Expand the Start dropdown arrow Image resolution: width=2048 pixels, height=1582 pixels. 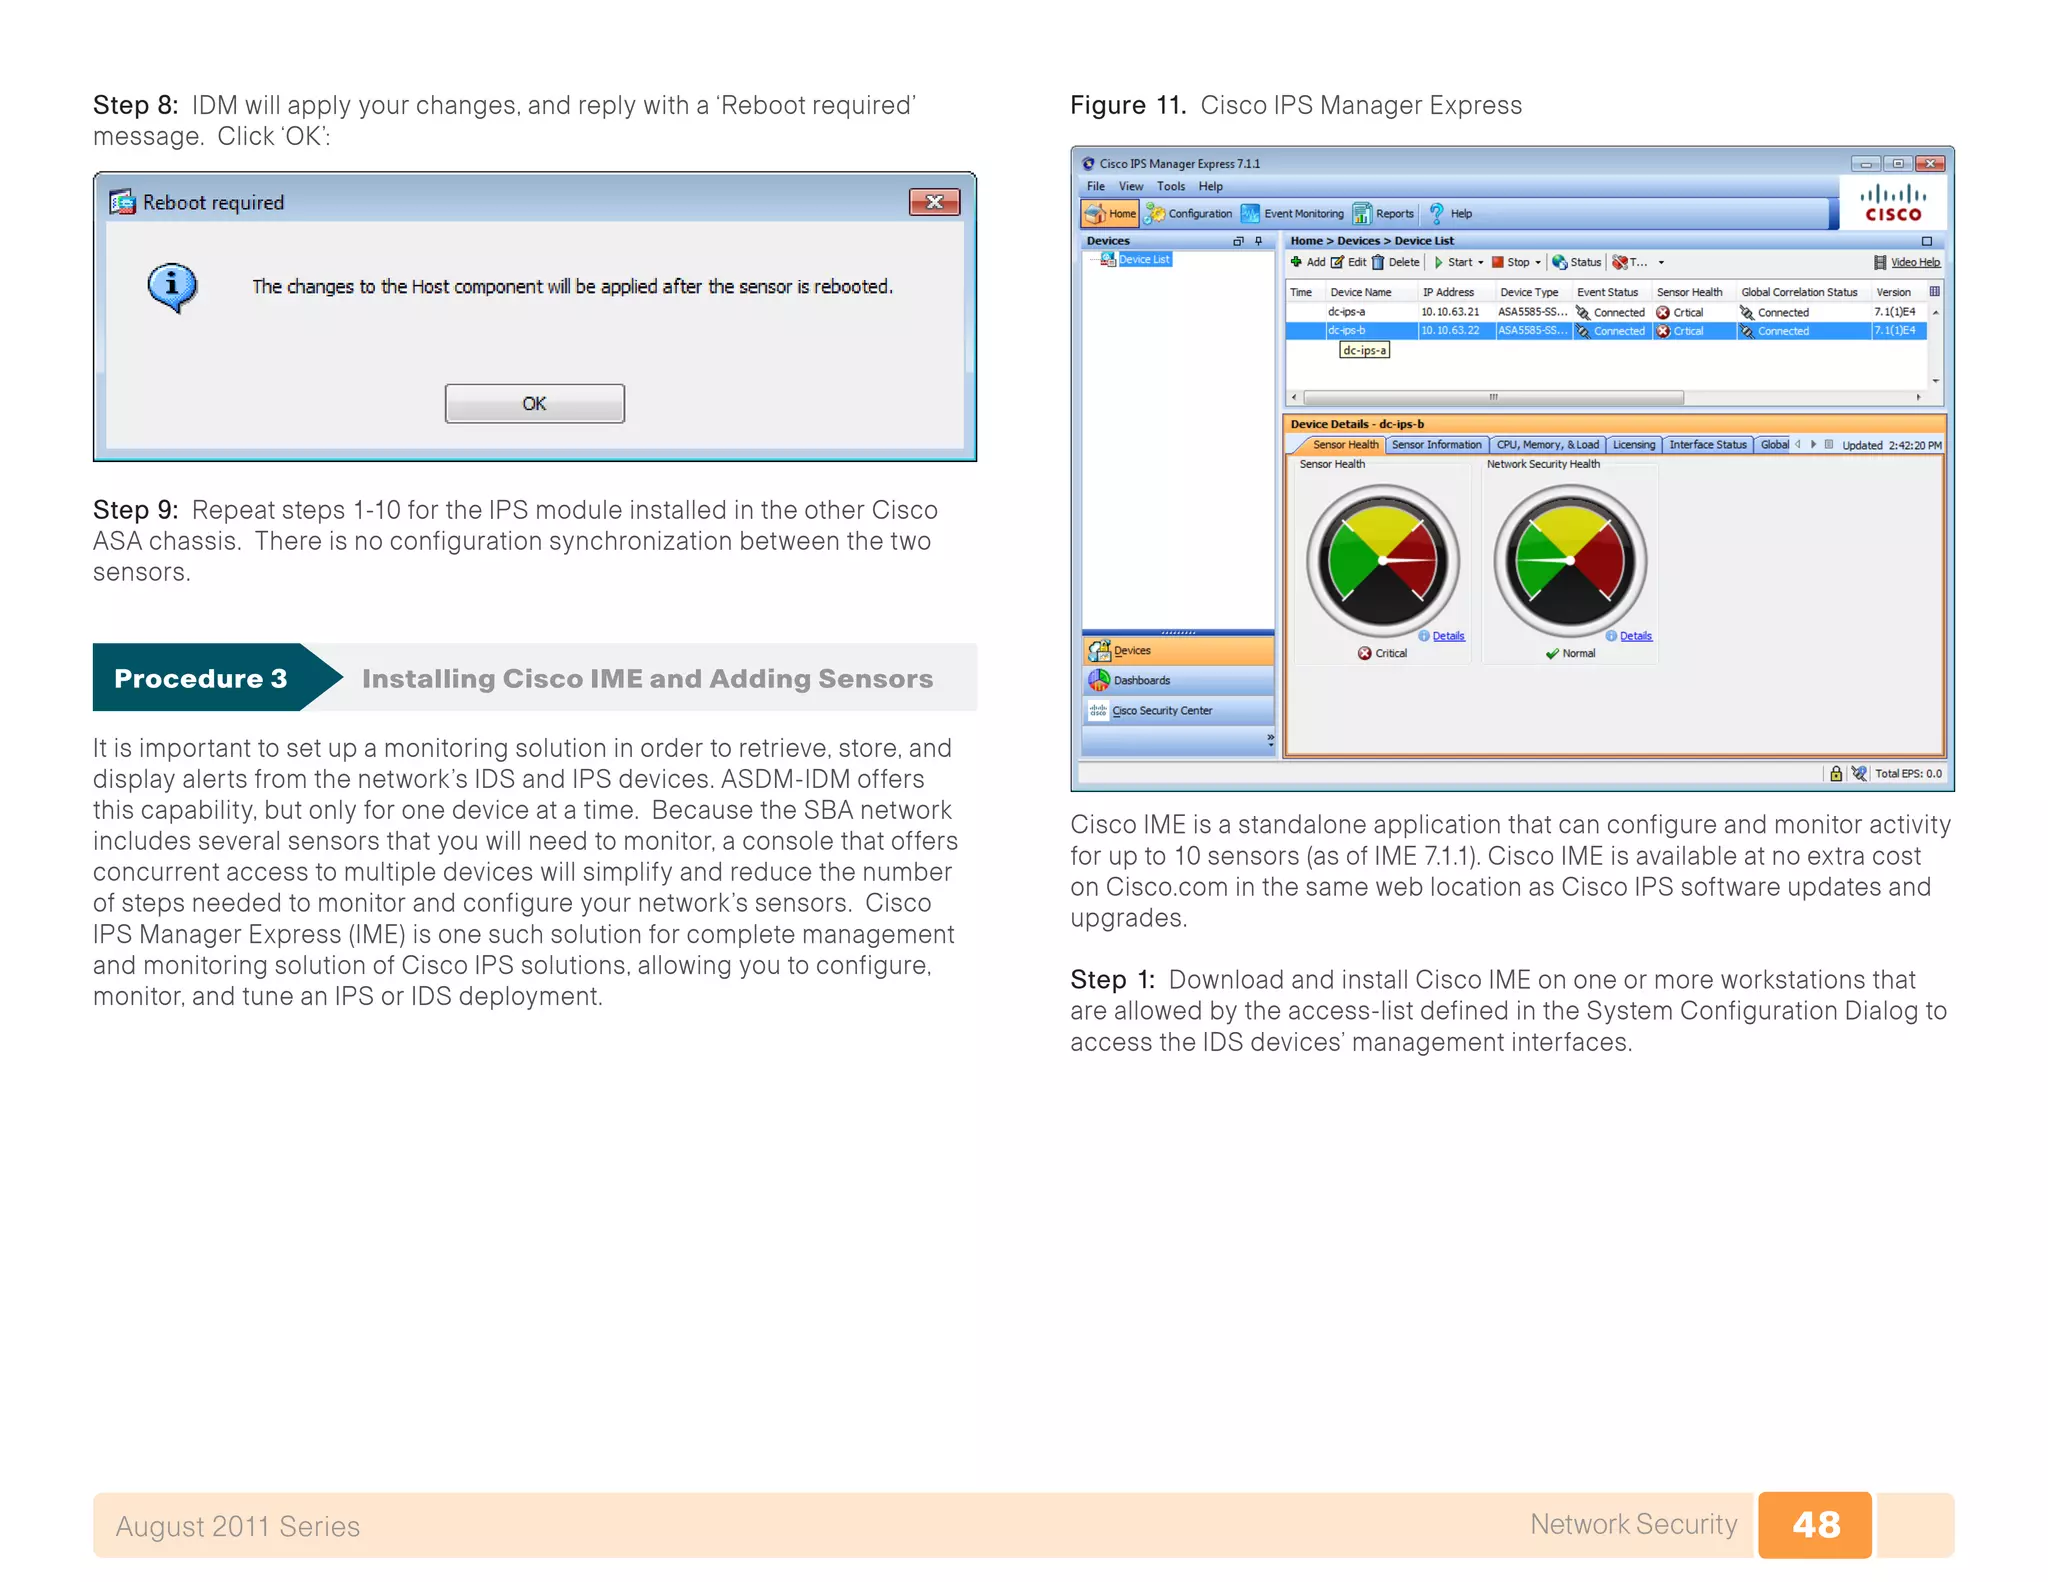coord(1481,263)
